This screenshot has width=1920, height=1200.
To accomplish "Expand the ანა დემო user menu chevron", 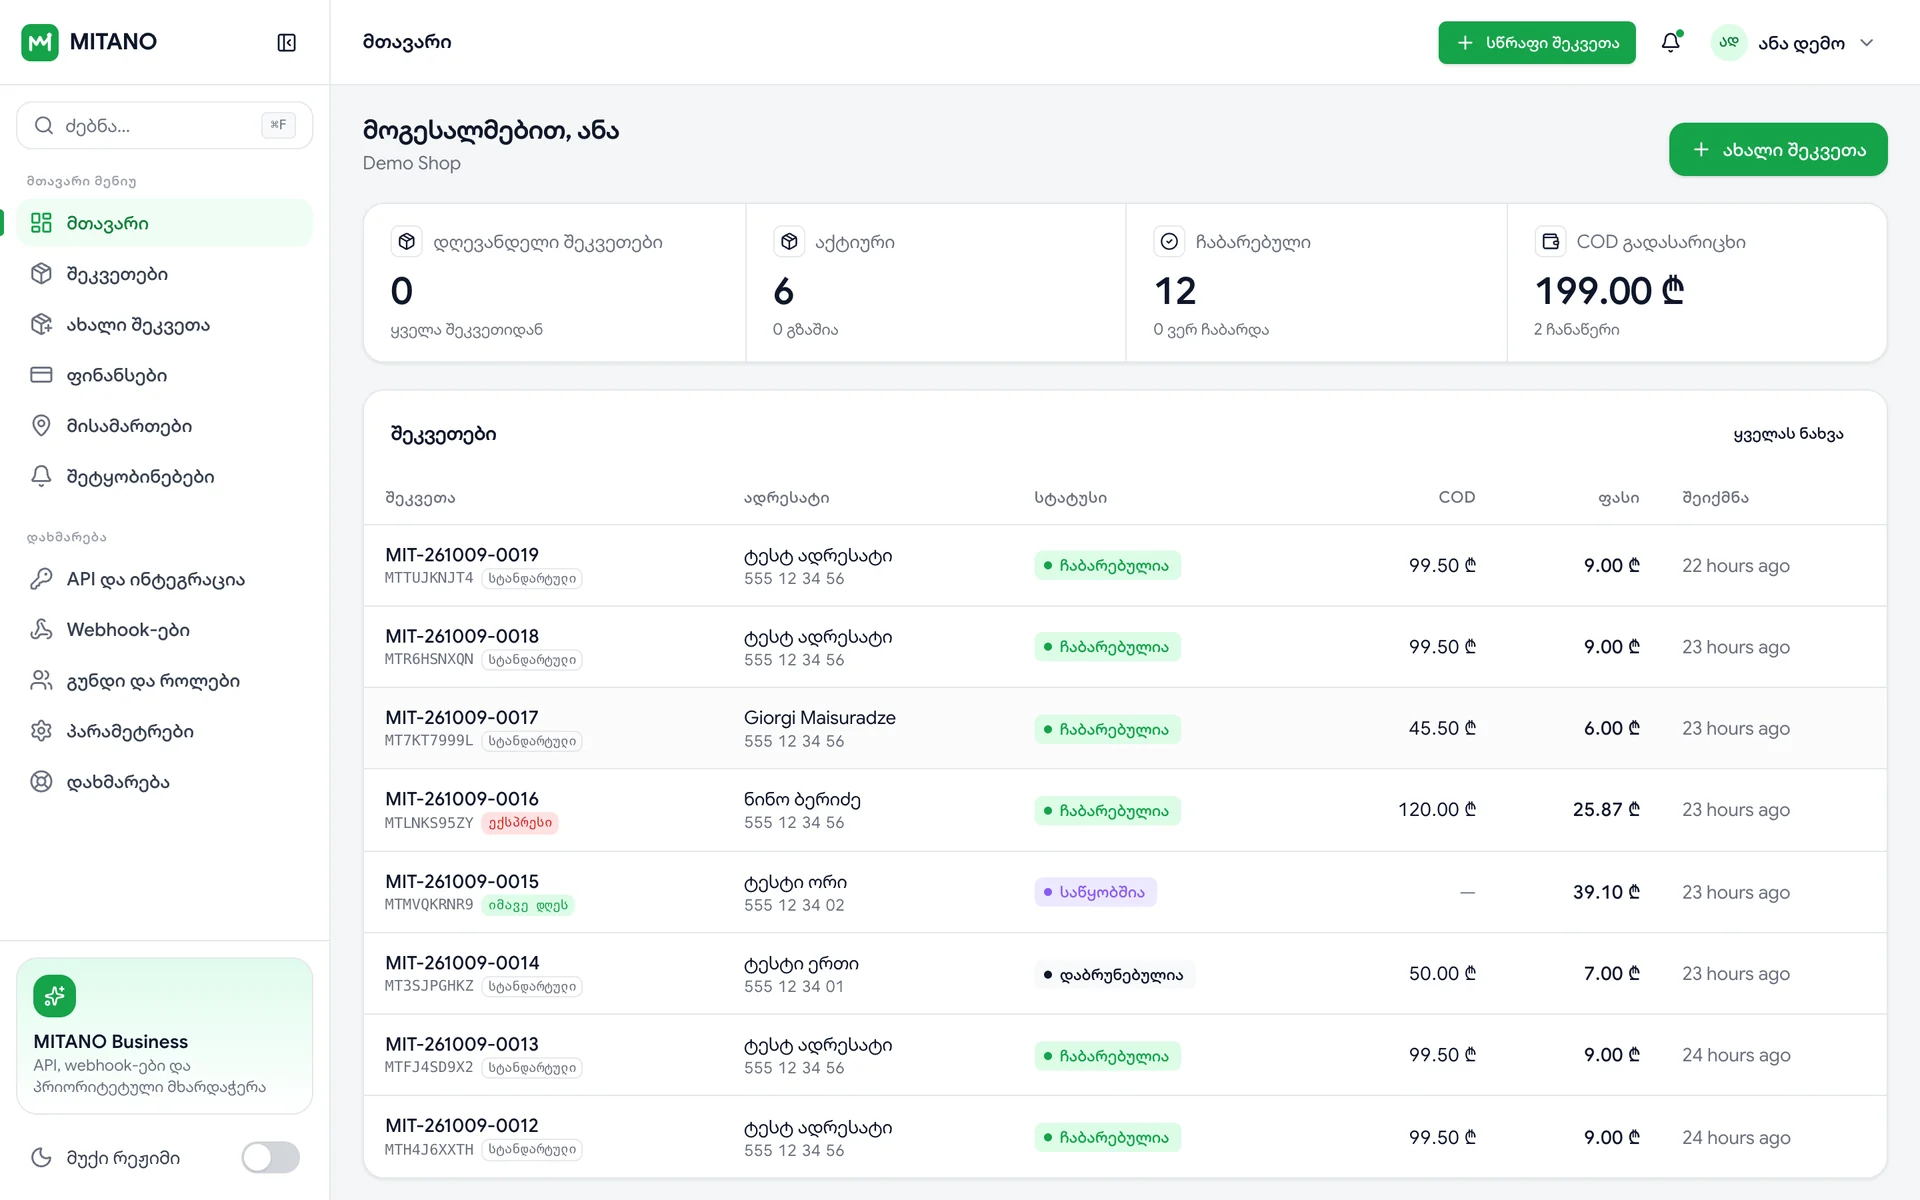I will (x=1867, y=43).
